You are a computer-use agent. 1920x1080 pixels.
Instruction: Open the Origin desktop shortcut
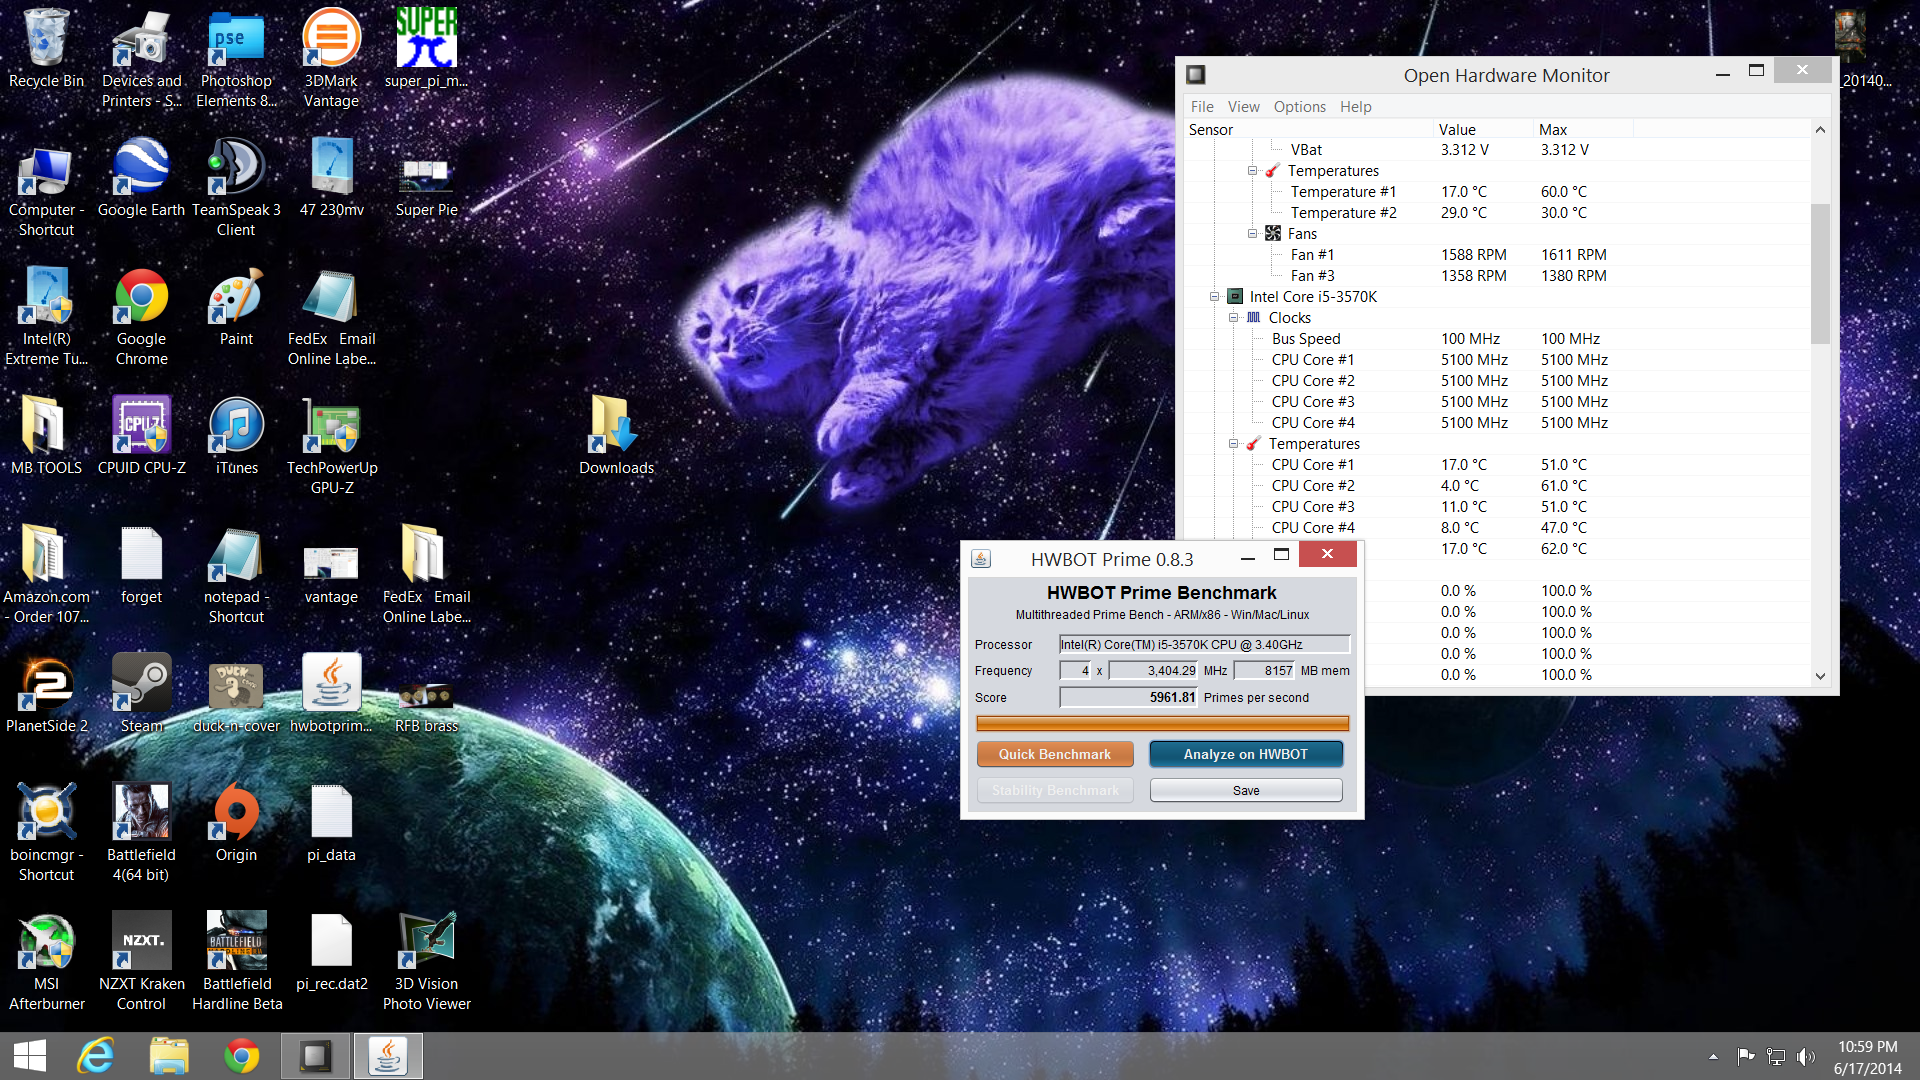click(236, 822)
